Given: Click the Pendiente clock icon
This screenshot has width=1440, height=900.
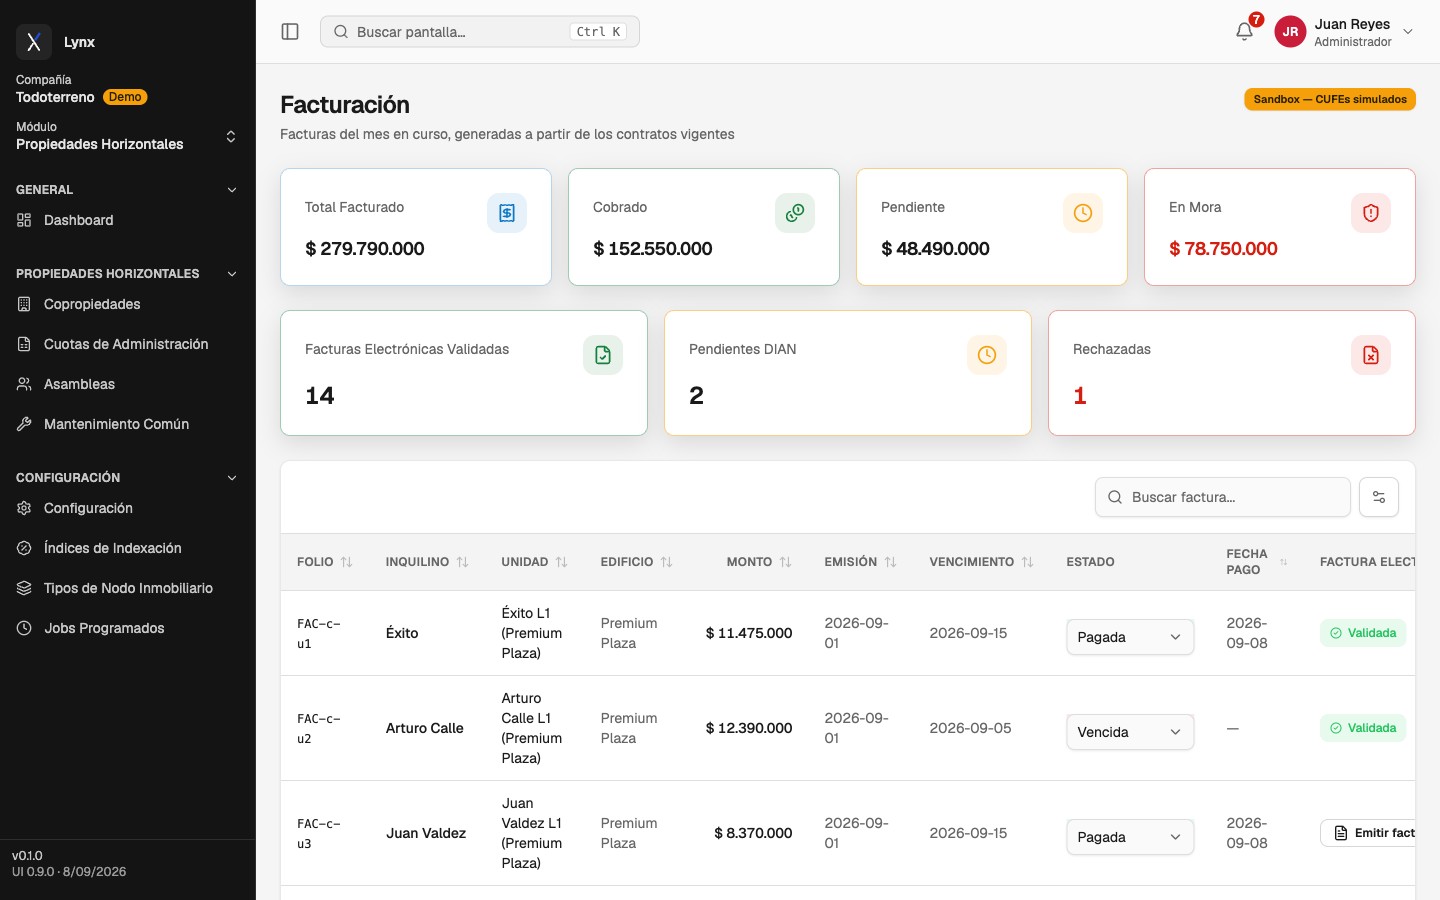Looking at the screenshot, I should (1083, 213).
